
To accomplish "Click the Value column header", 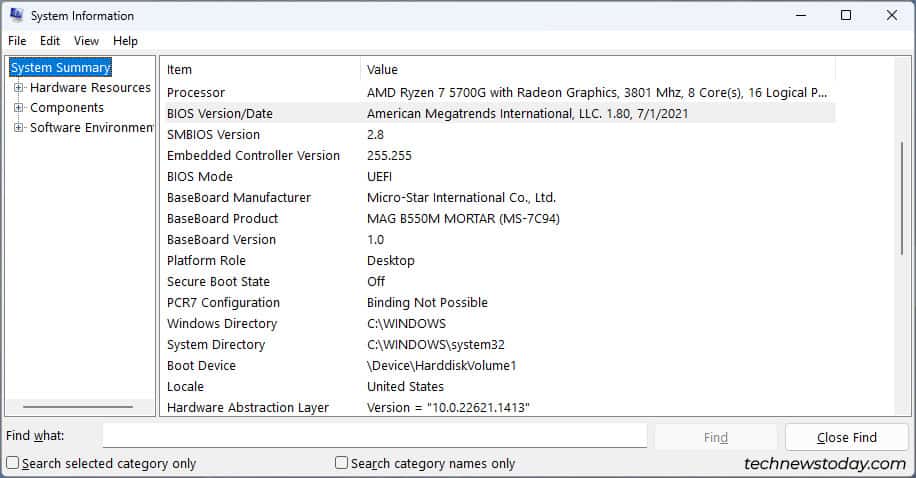I will (x=598, y=70).
